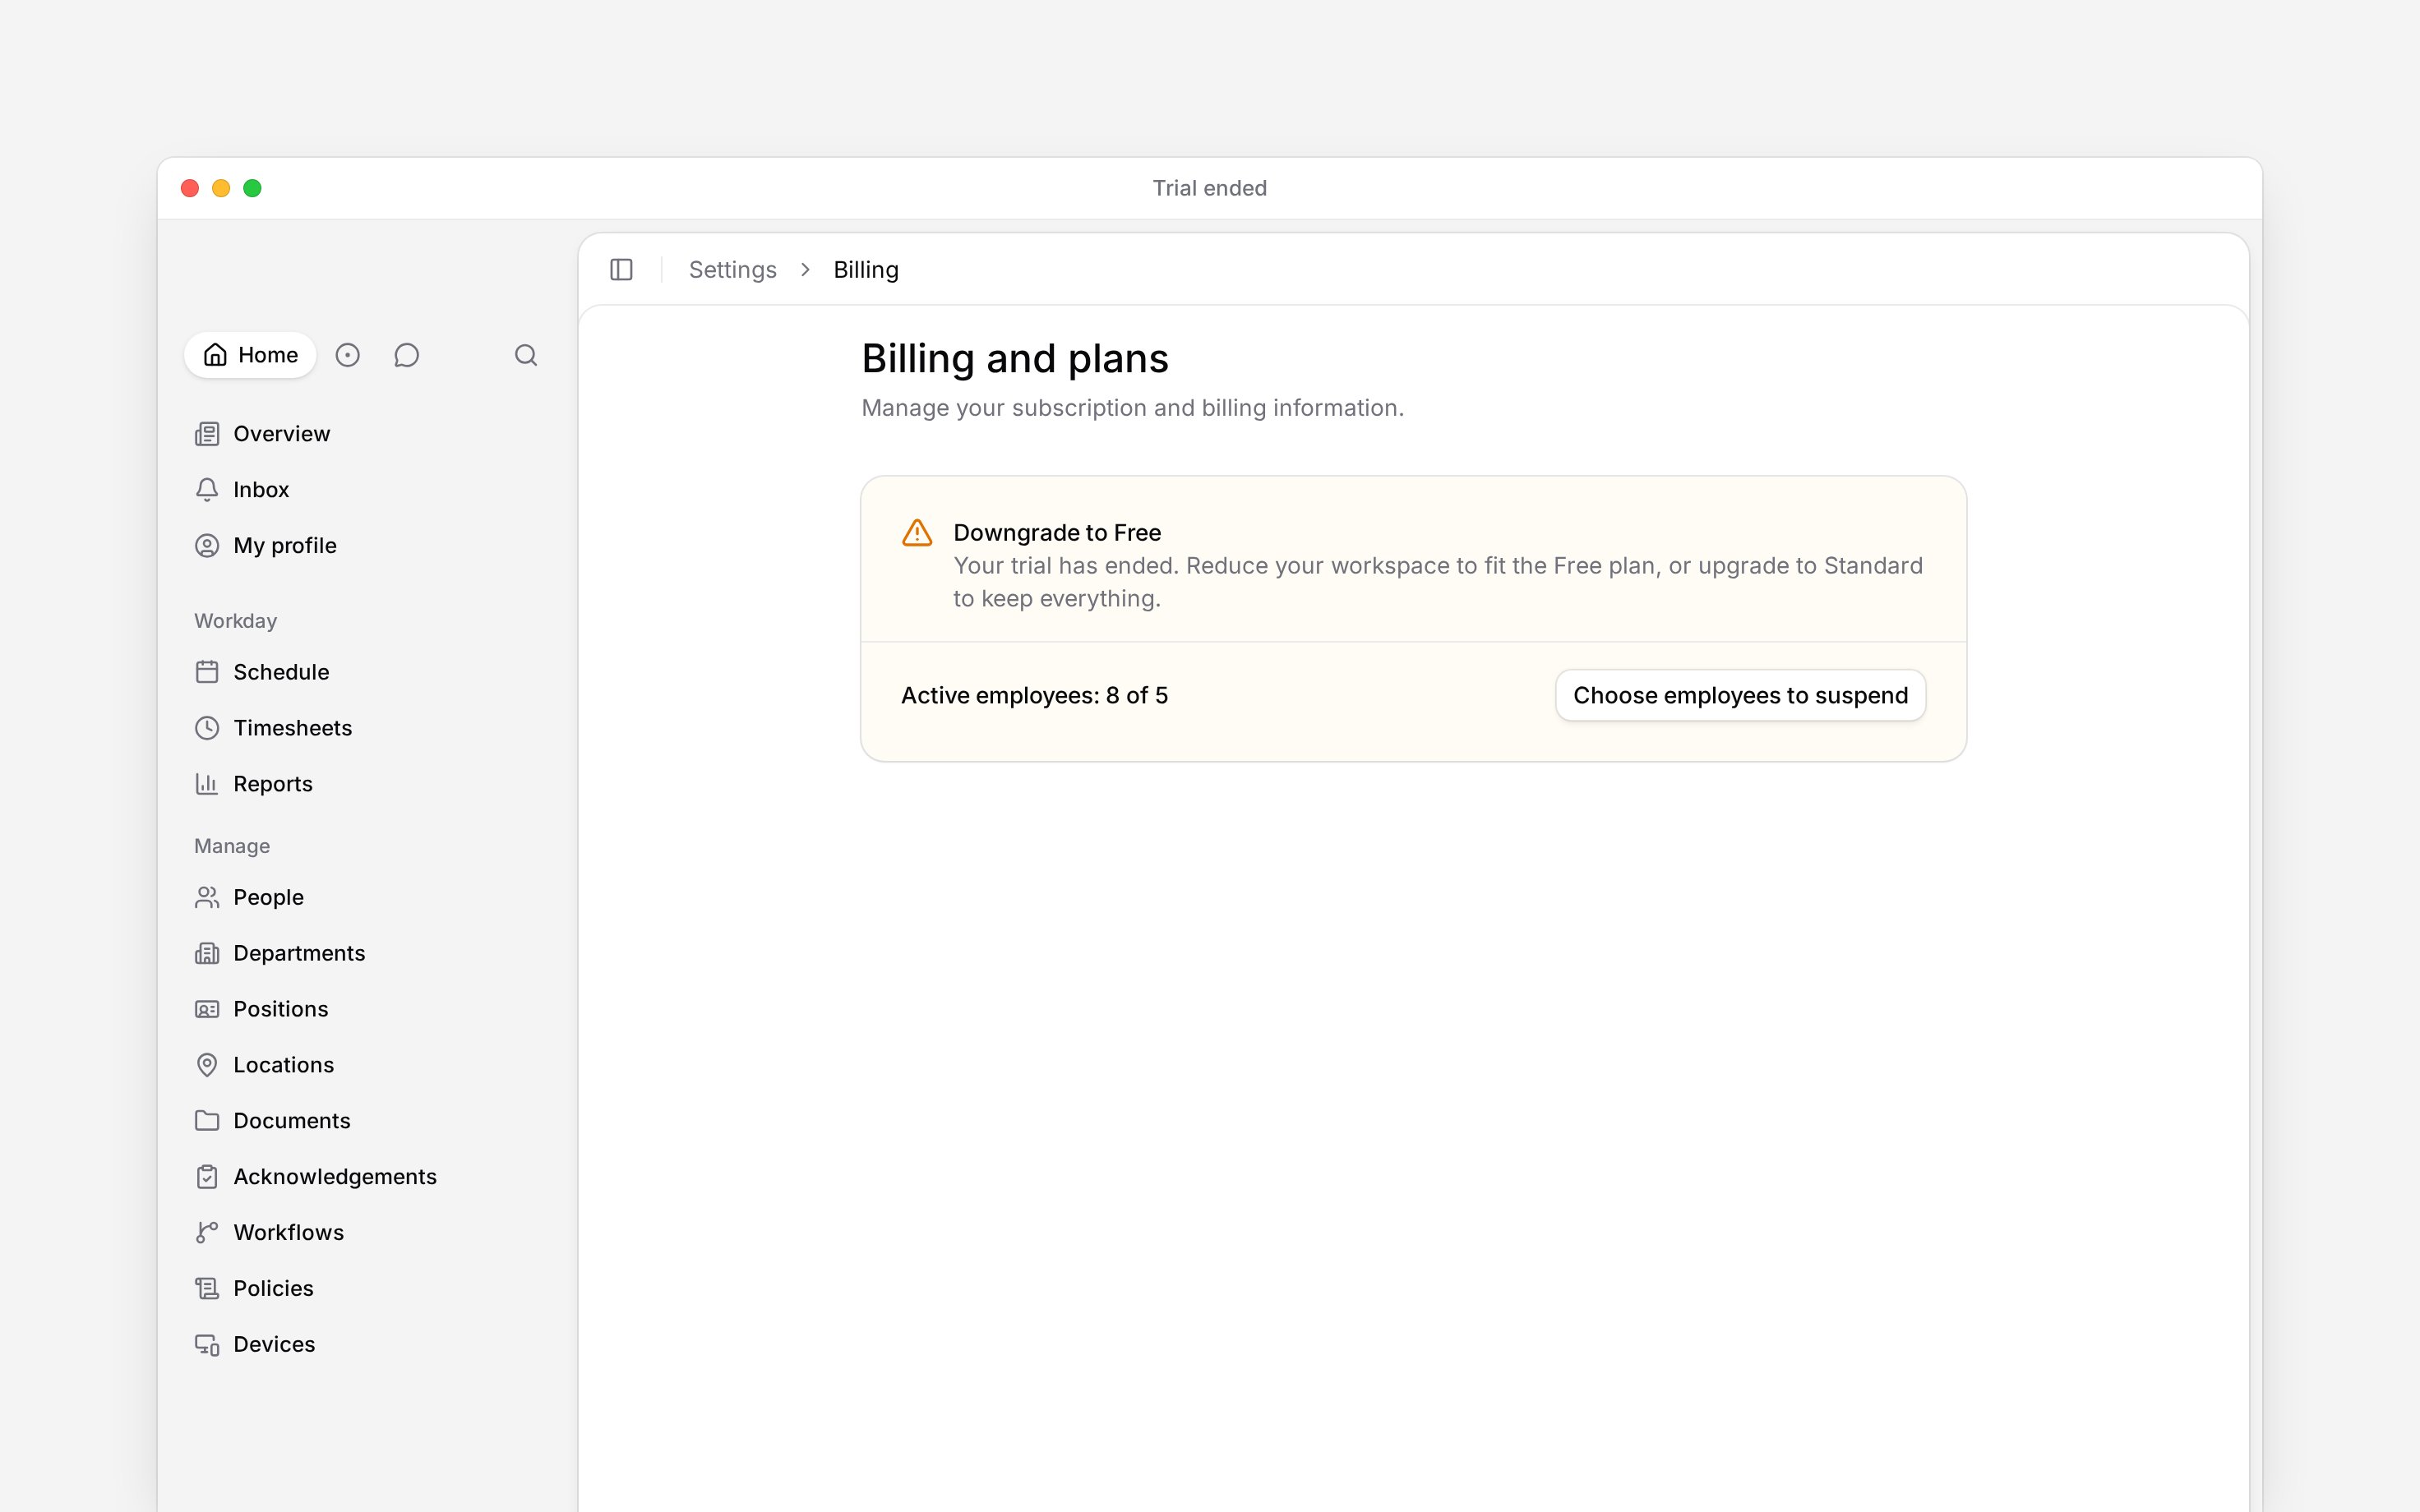Click the Inbox bell icon
Screen dimensions: 2420x1512
207,490
